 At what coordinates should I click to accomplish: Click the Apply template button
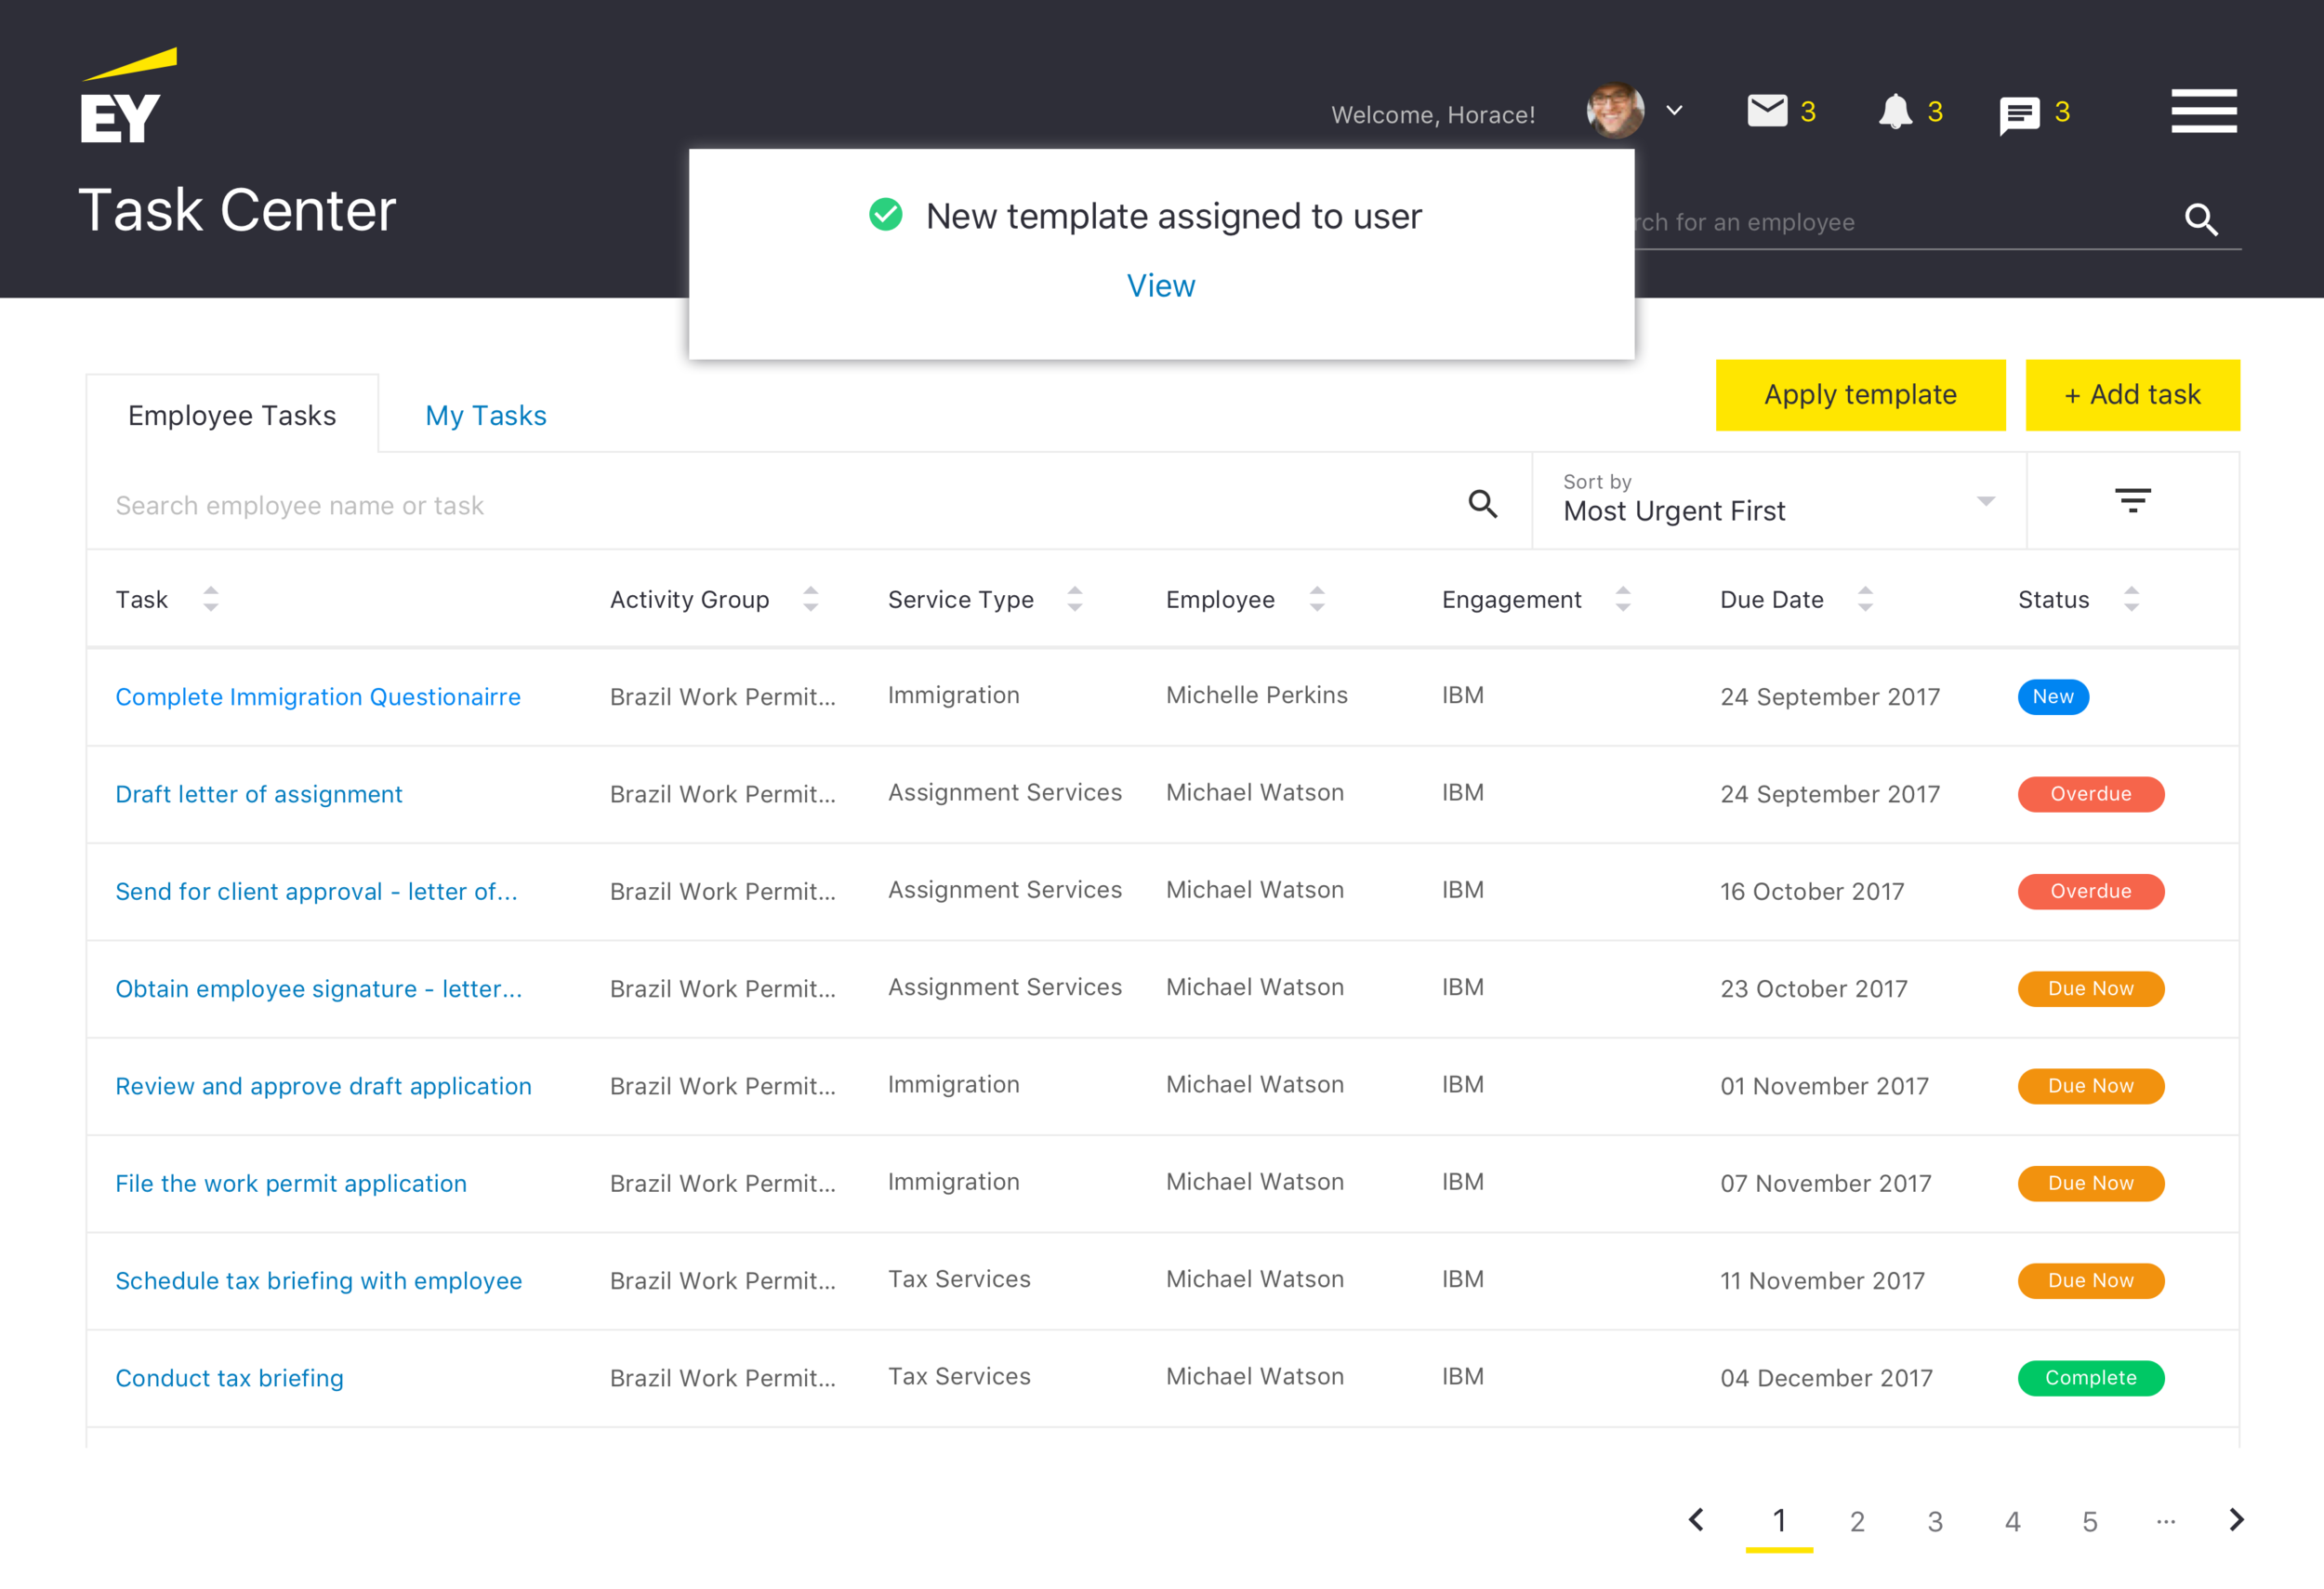click(x=1859, y=394)
